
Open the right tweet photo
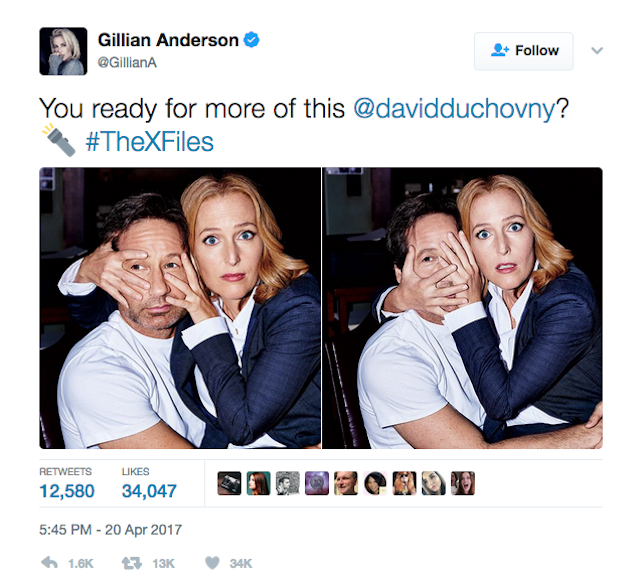462,308
